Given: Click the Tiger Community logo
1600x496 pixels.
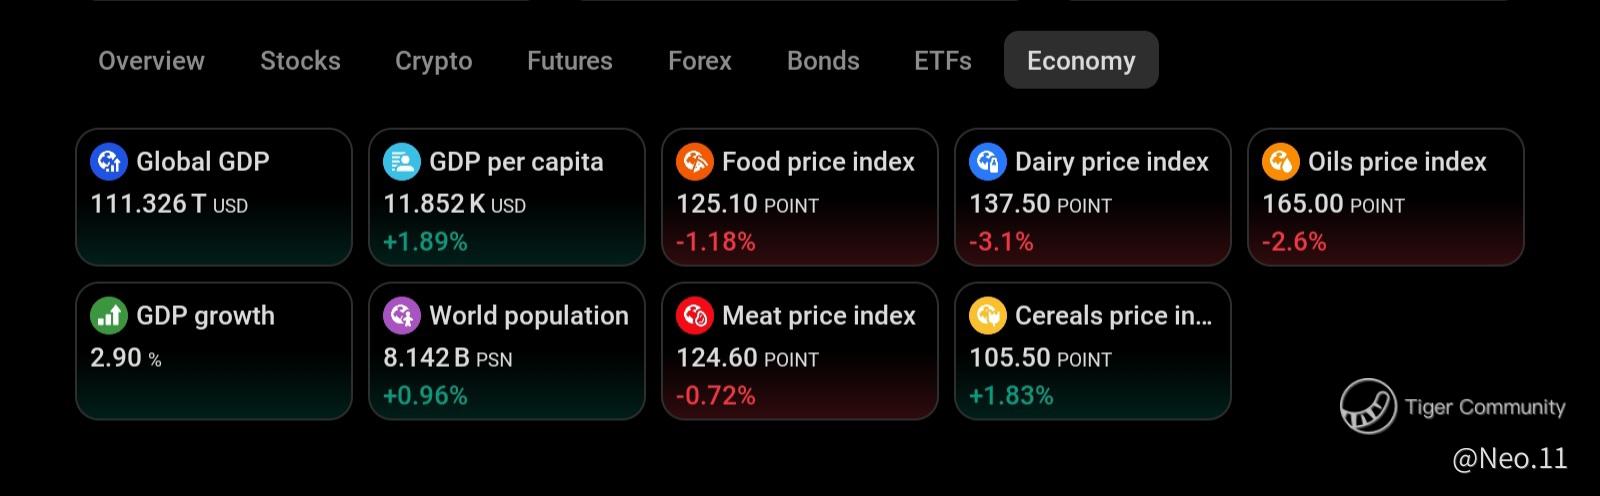Looking at the screenshot, I should point(1368,406).
